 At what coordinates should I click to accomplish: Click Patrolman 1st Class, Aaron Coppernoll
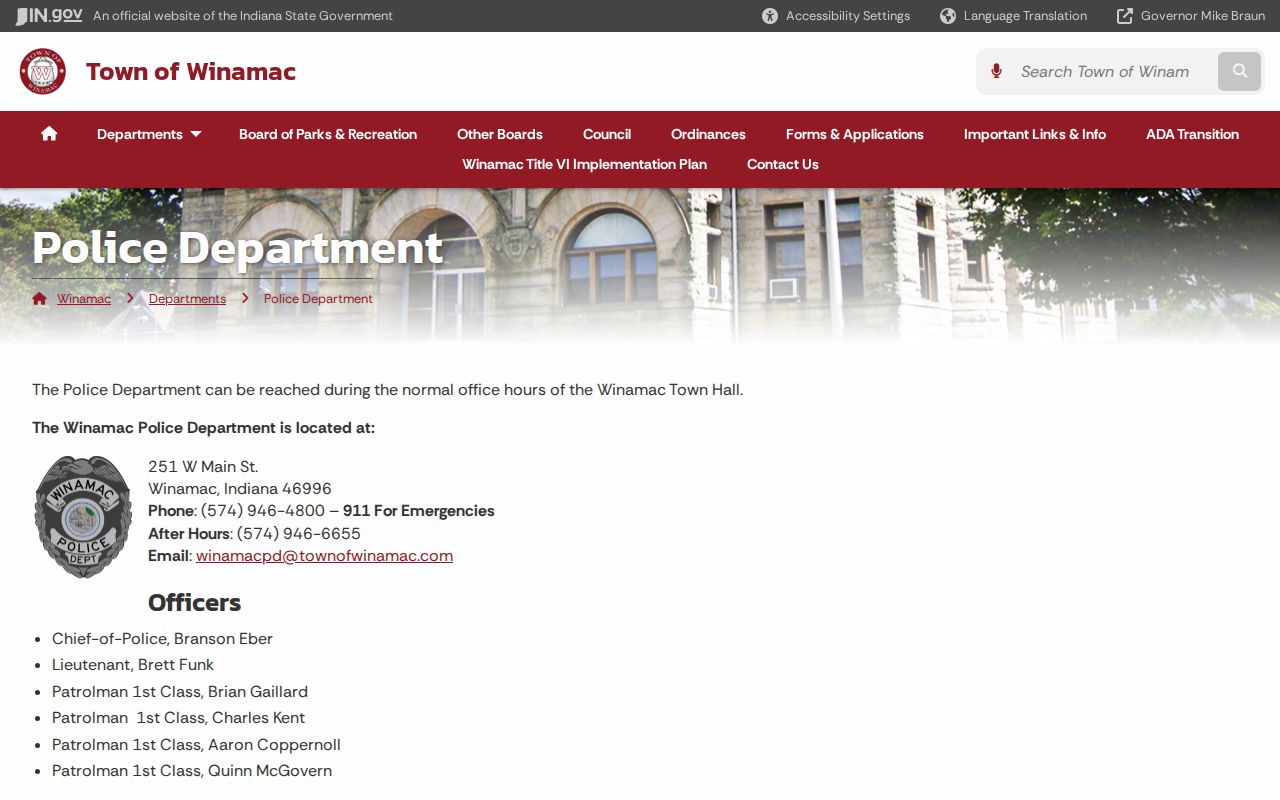(x=196, y=745)
